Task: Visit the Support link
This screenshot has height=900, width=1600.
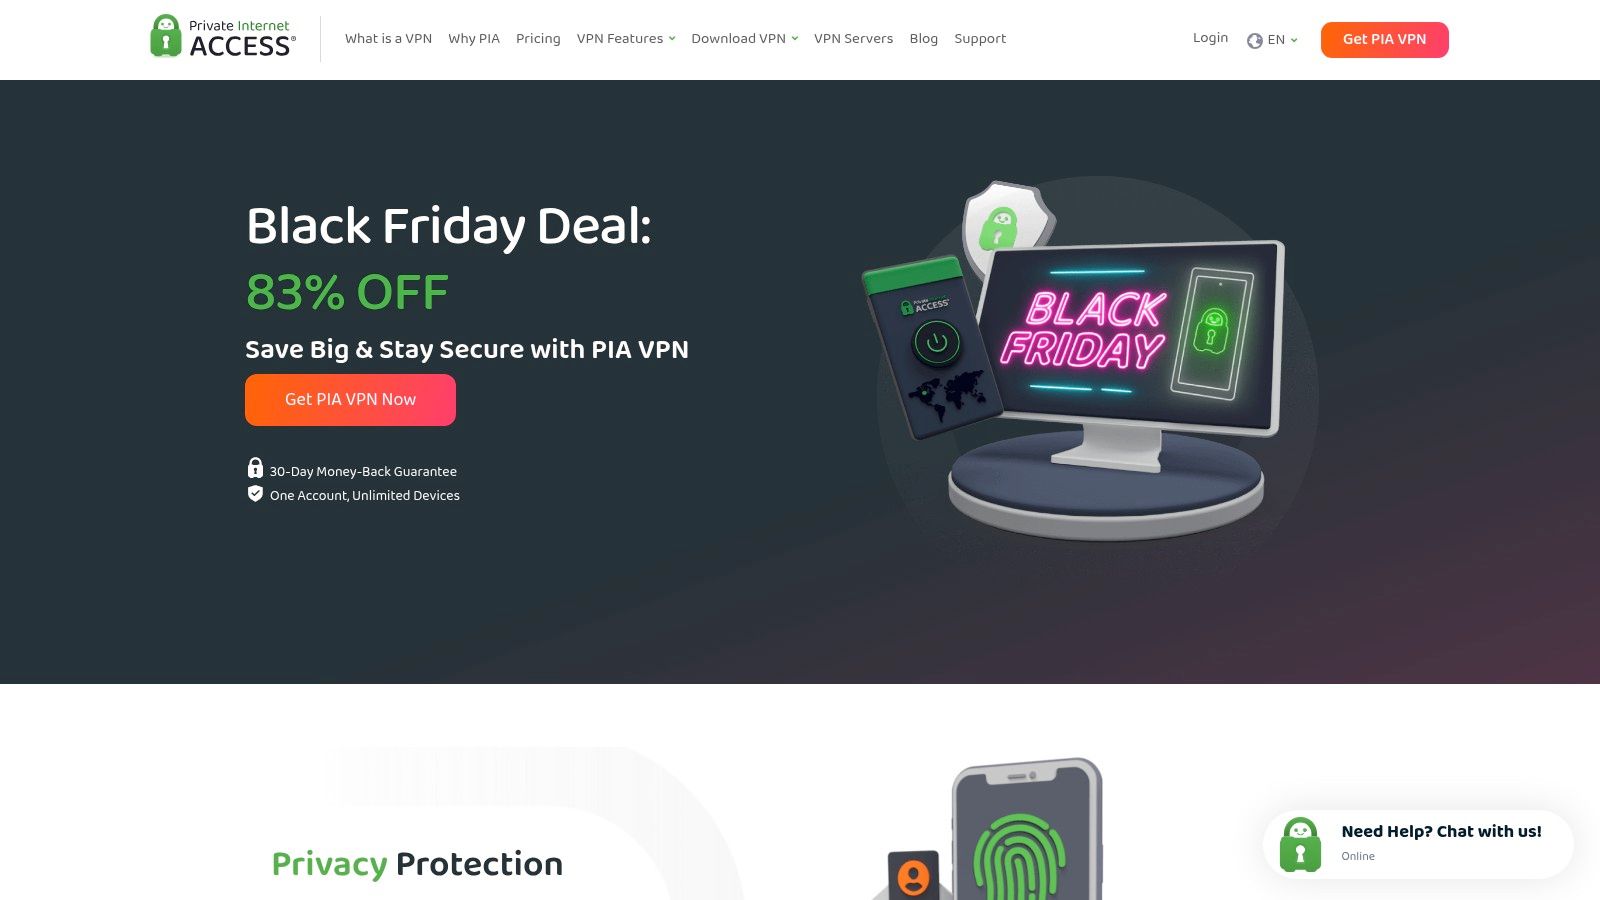Action: click(980, 39)
